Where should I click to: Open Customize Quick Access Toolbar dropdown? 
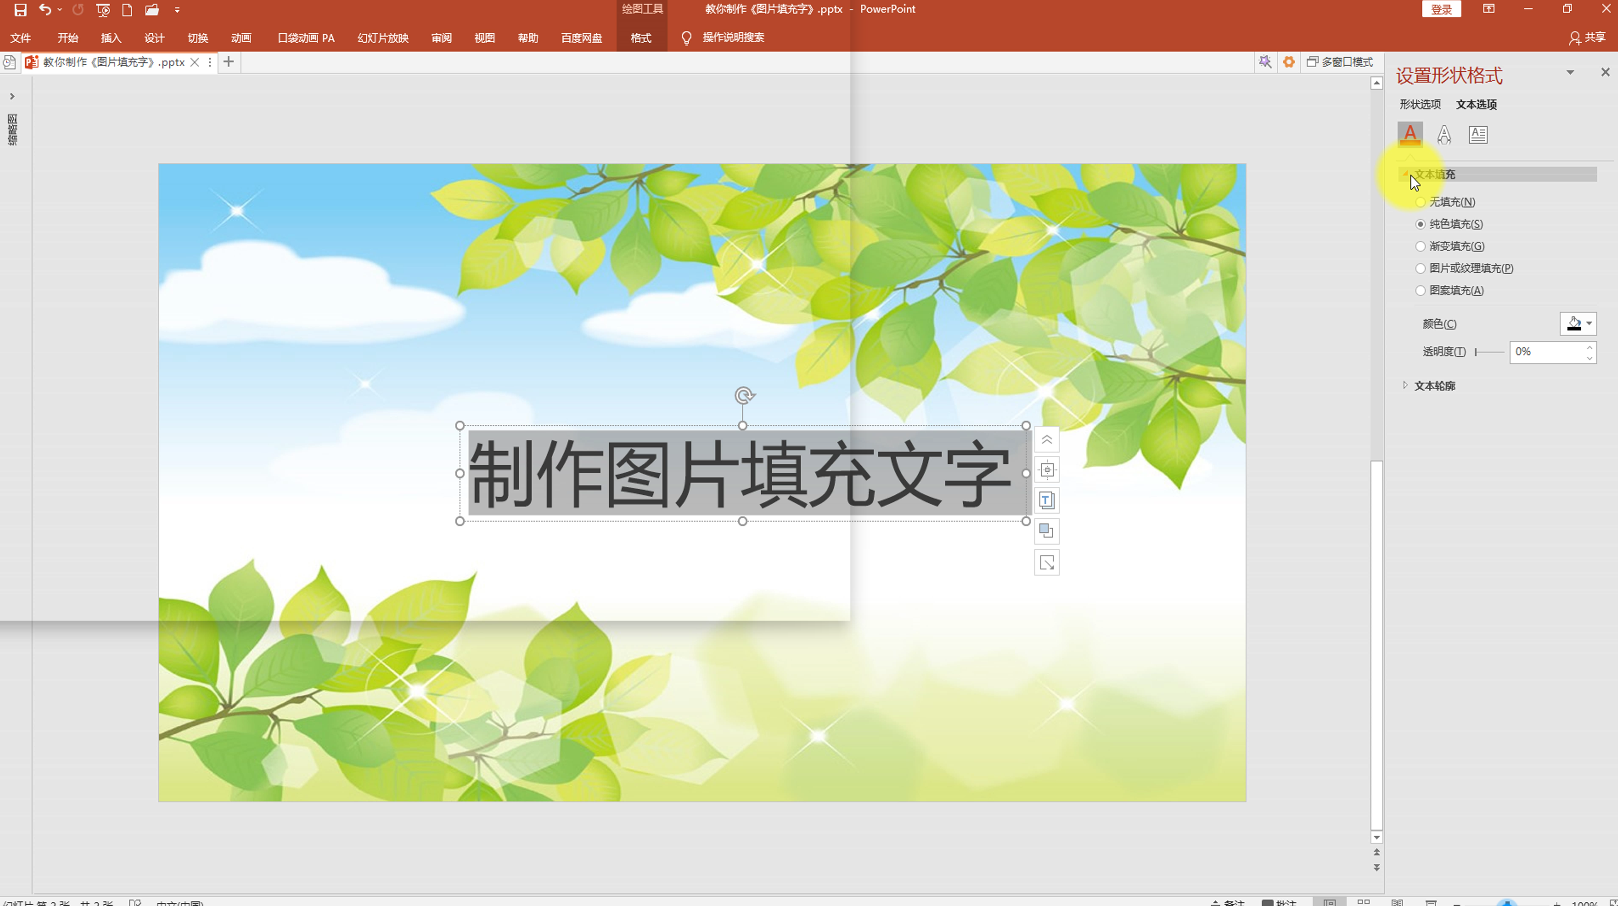point(177,10)
